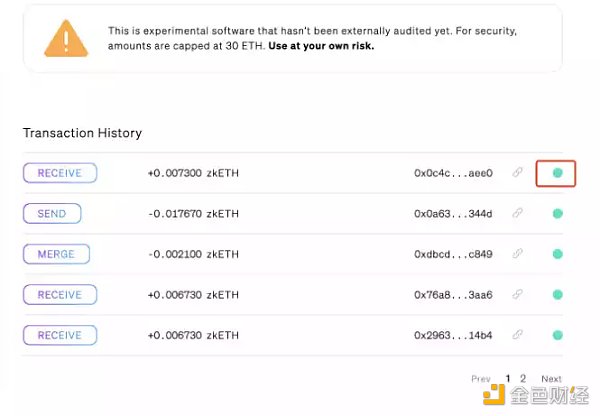
Task: Click link icon for 0x0c4c...aee0 transaction
Action: point(517,173)
